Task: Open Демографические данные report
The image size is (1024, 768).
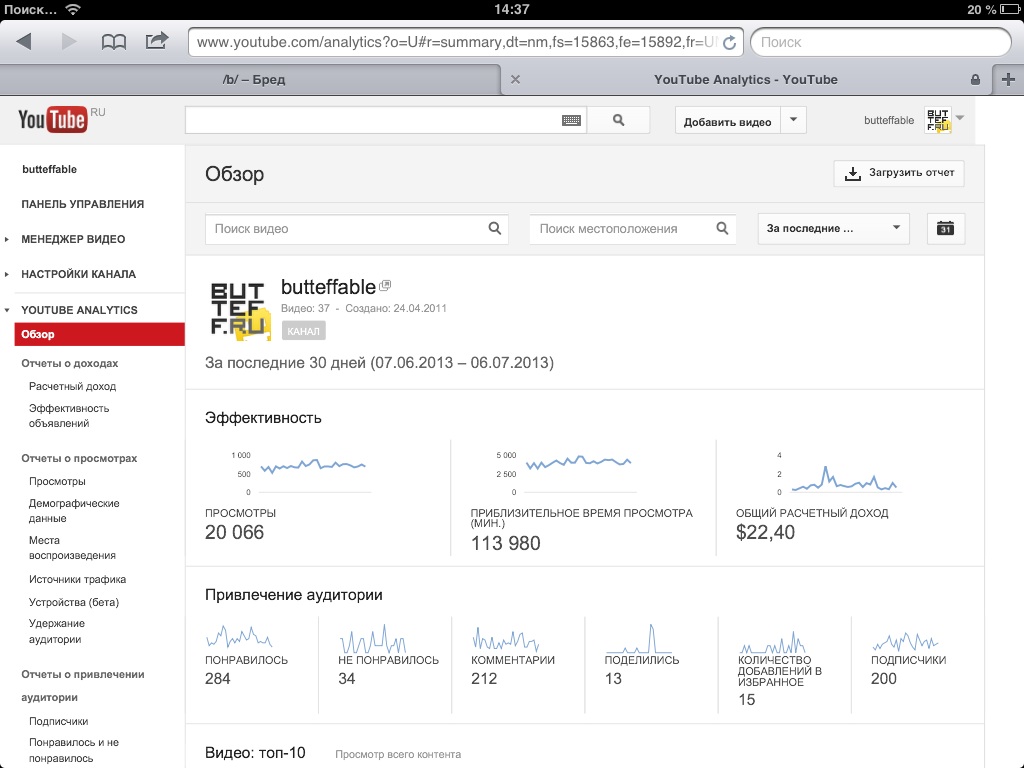Action: tap(74, 511)
